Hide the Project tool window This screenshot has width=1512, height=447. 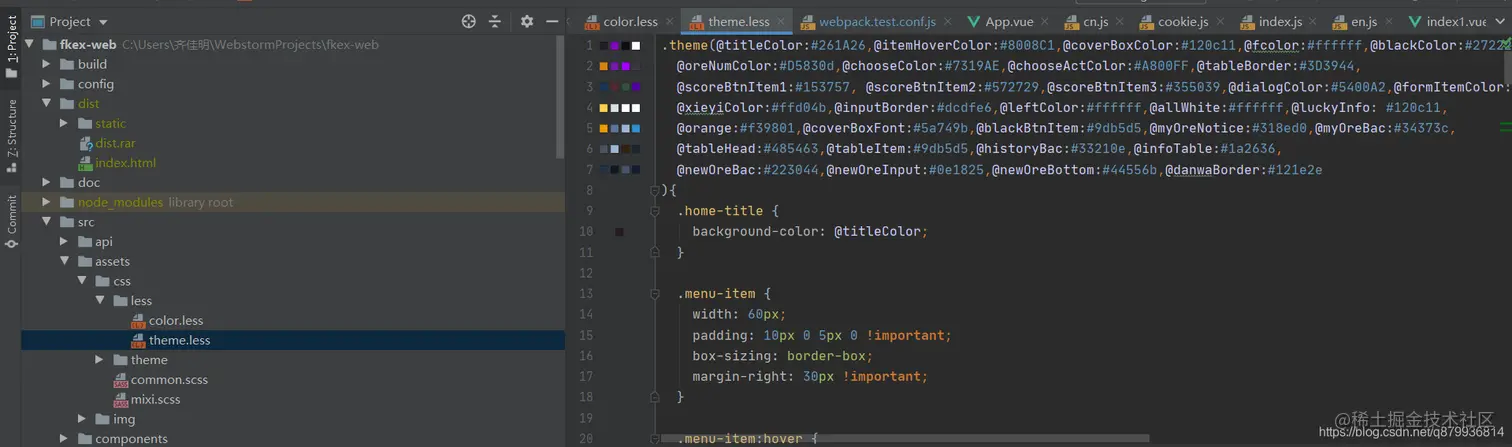[x=552, y=21]
